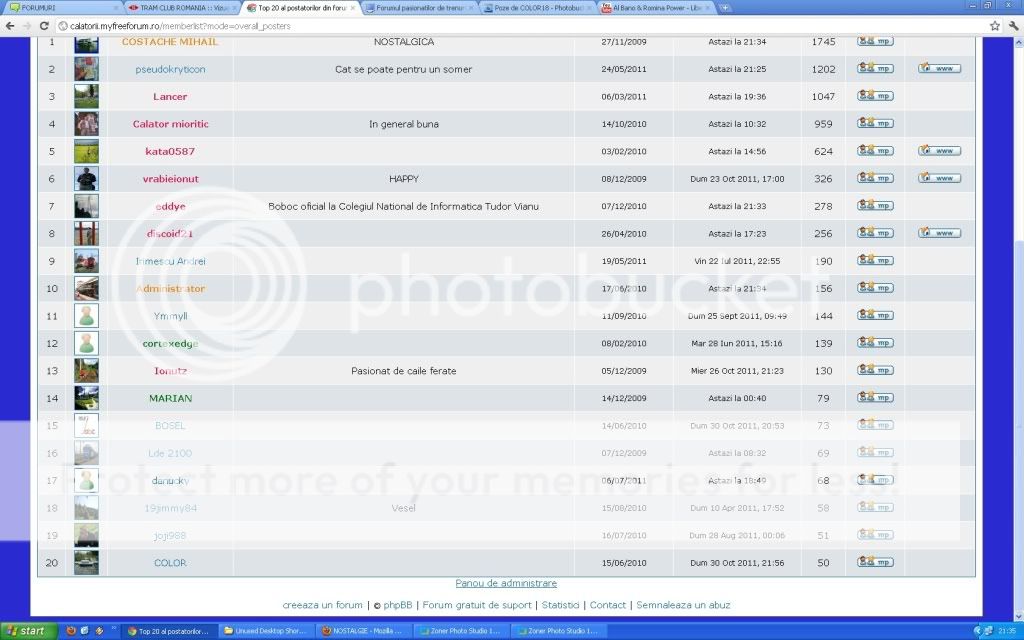Click avatar thumbnail of MARIAN
This screenshot has width=1024, height=640.
click(86, 398)
